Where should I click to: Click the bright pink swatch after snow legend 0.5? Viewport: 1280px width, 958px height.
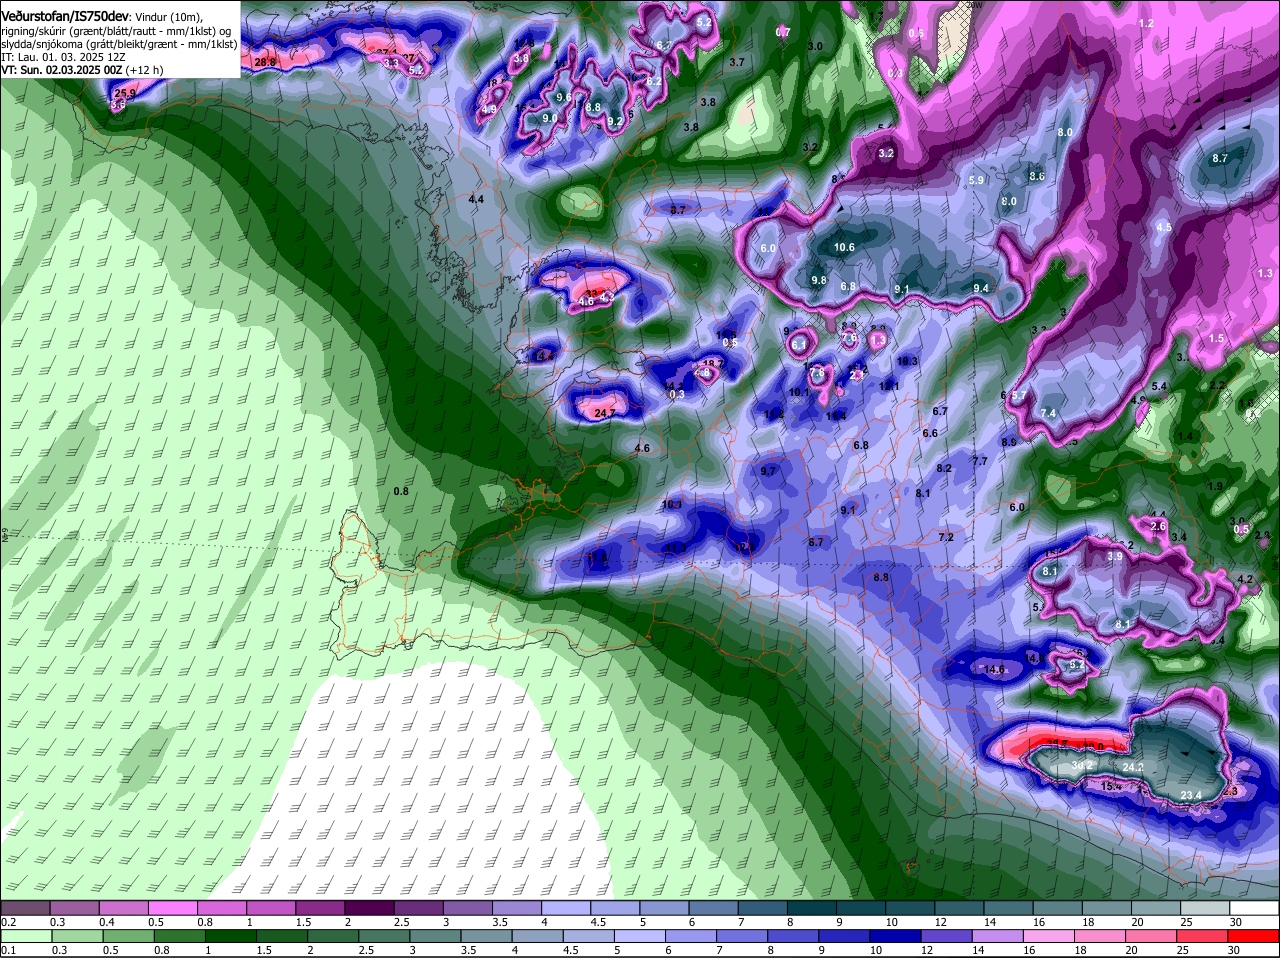click(x=173, y=908)
